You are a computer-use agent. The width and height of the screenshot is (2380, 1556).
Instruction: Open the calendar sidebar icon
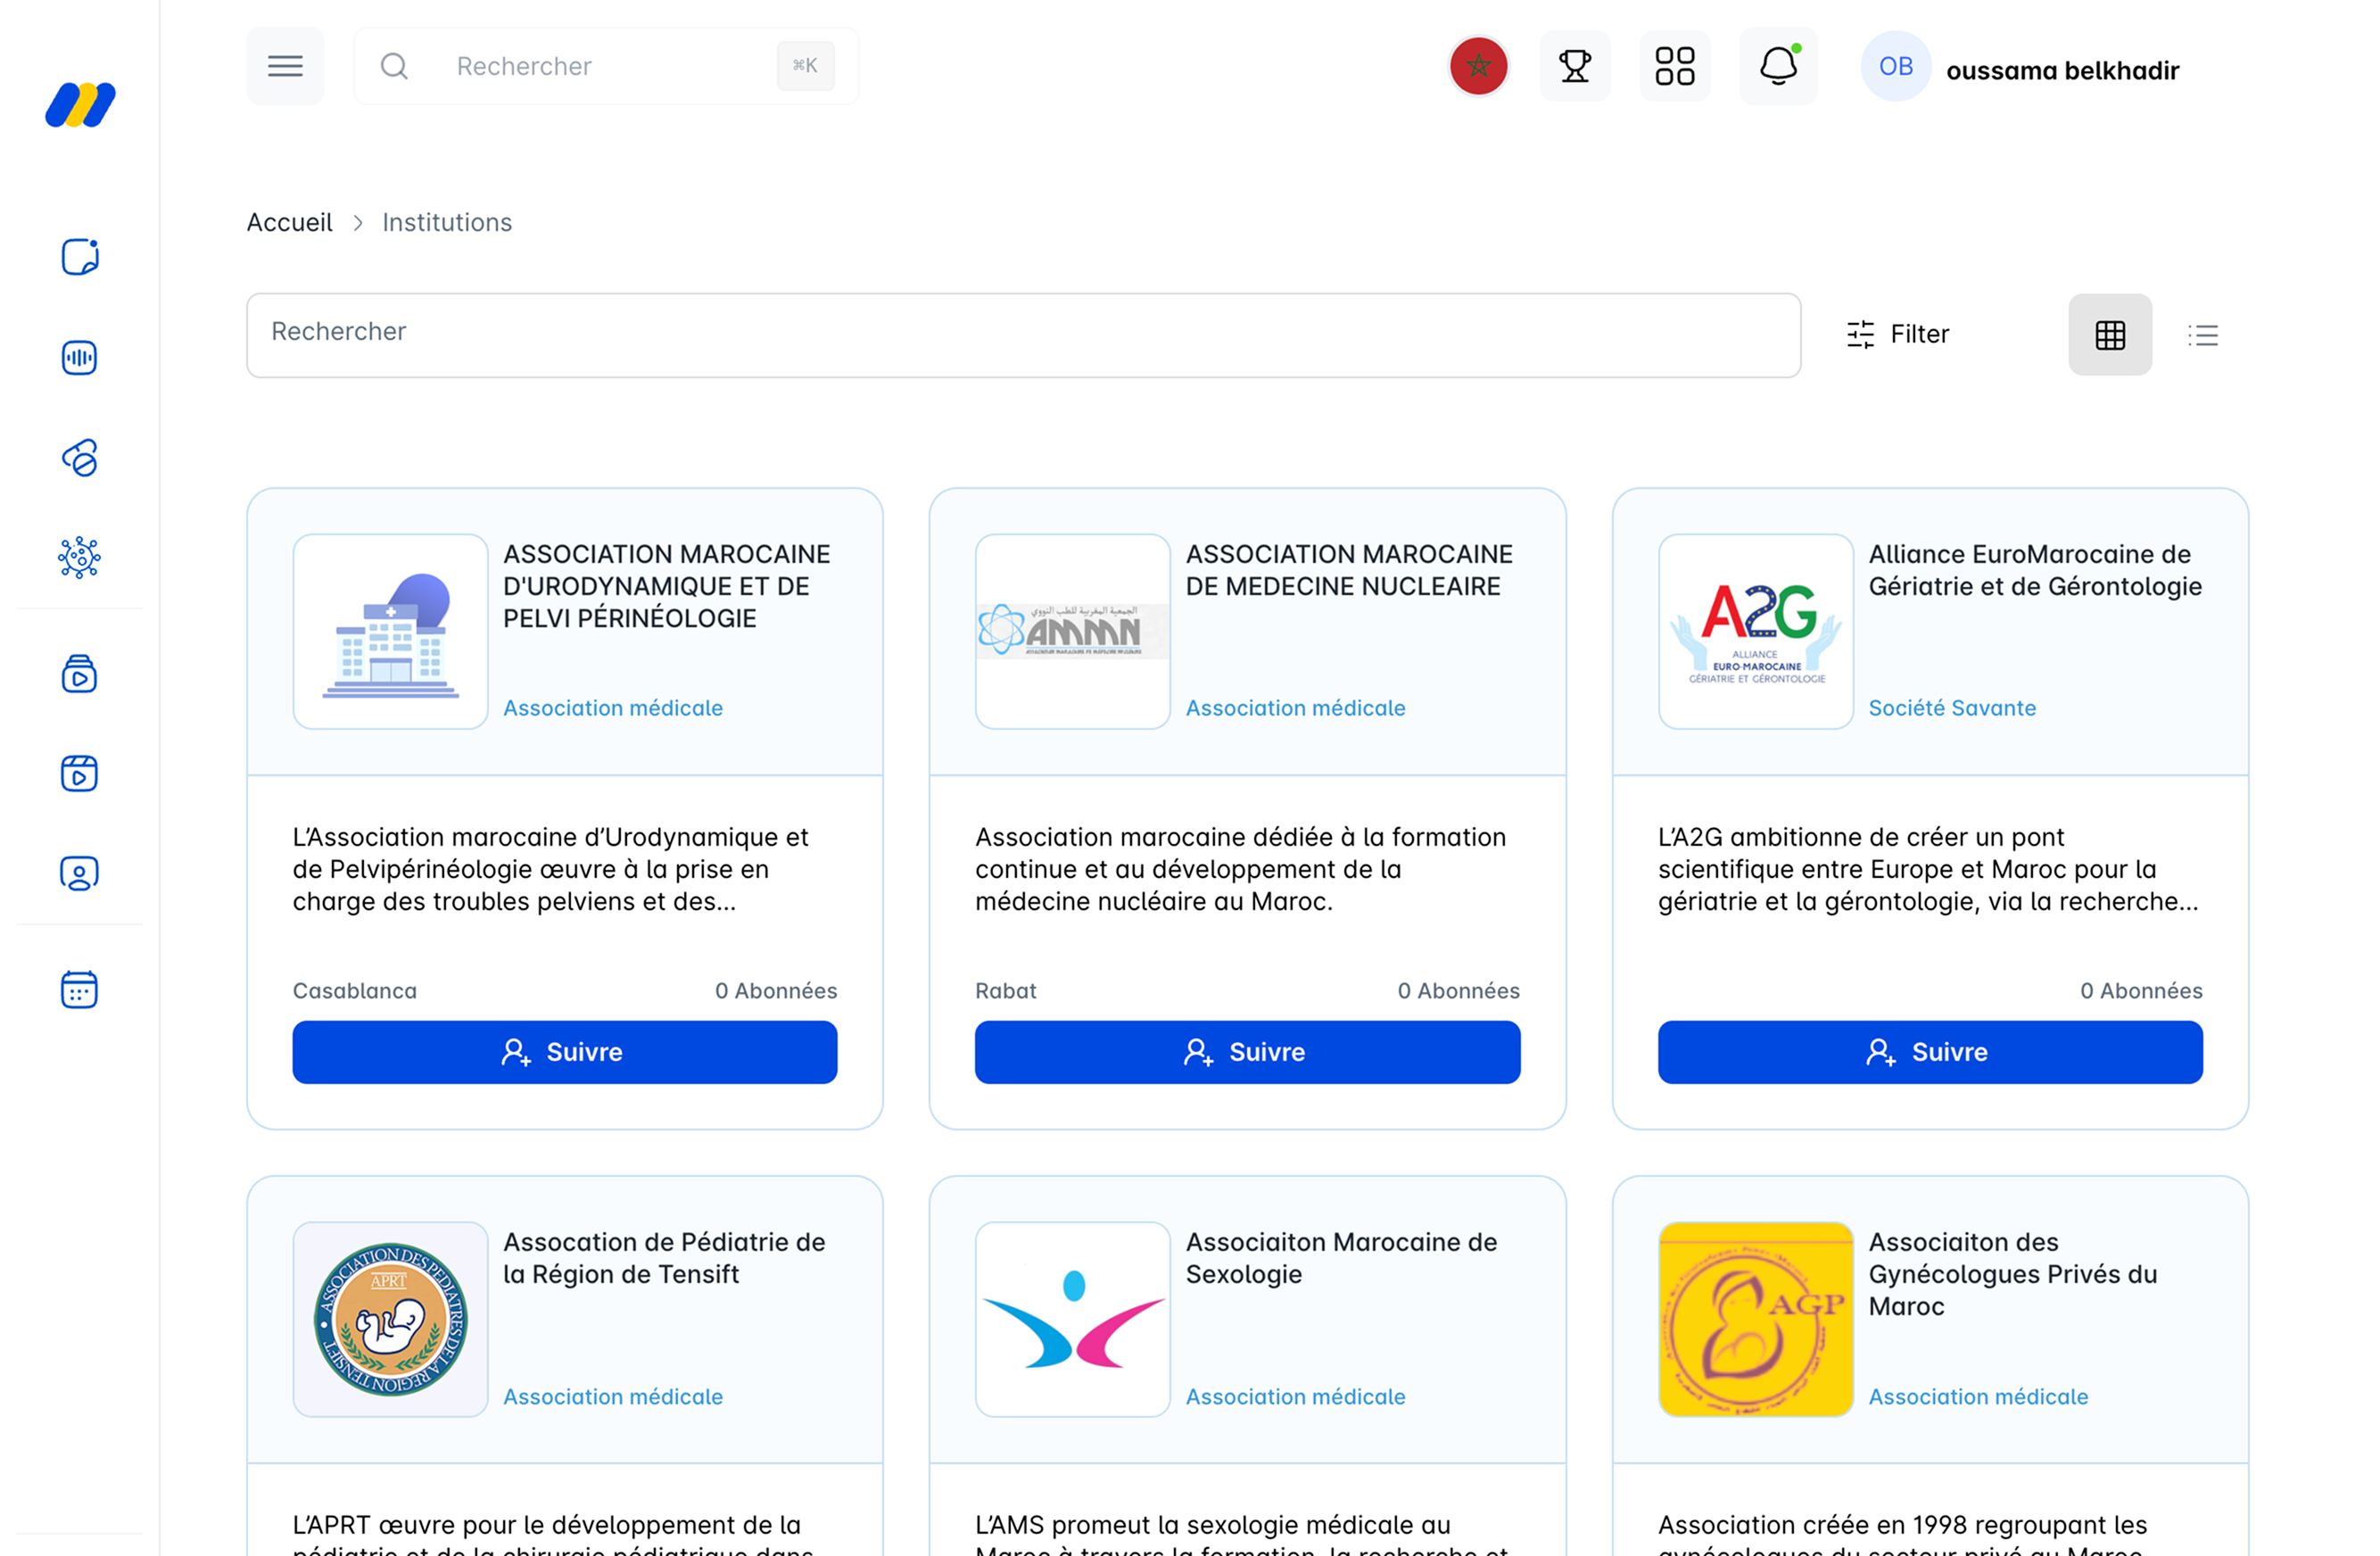click(x=79, y=989)
